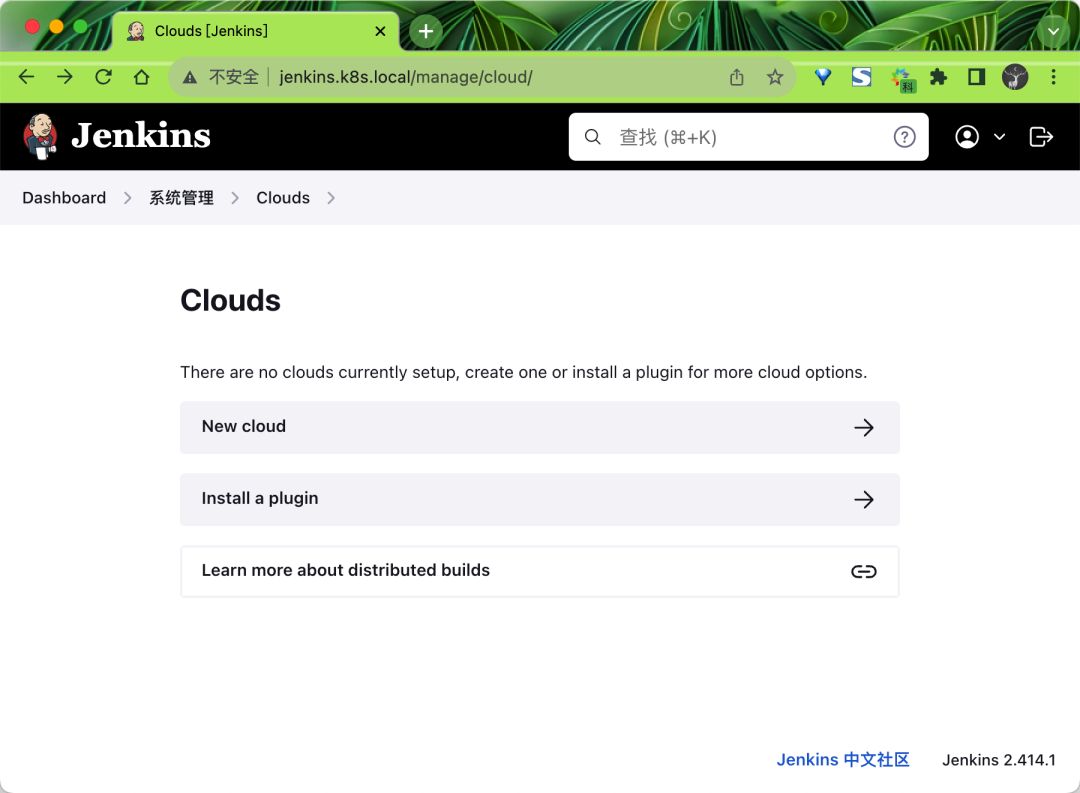Expand the user account dropdown chevron
This screenshot has height=793, width=1080.
click(999, 137)
